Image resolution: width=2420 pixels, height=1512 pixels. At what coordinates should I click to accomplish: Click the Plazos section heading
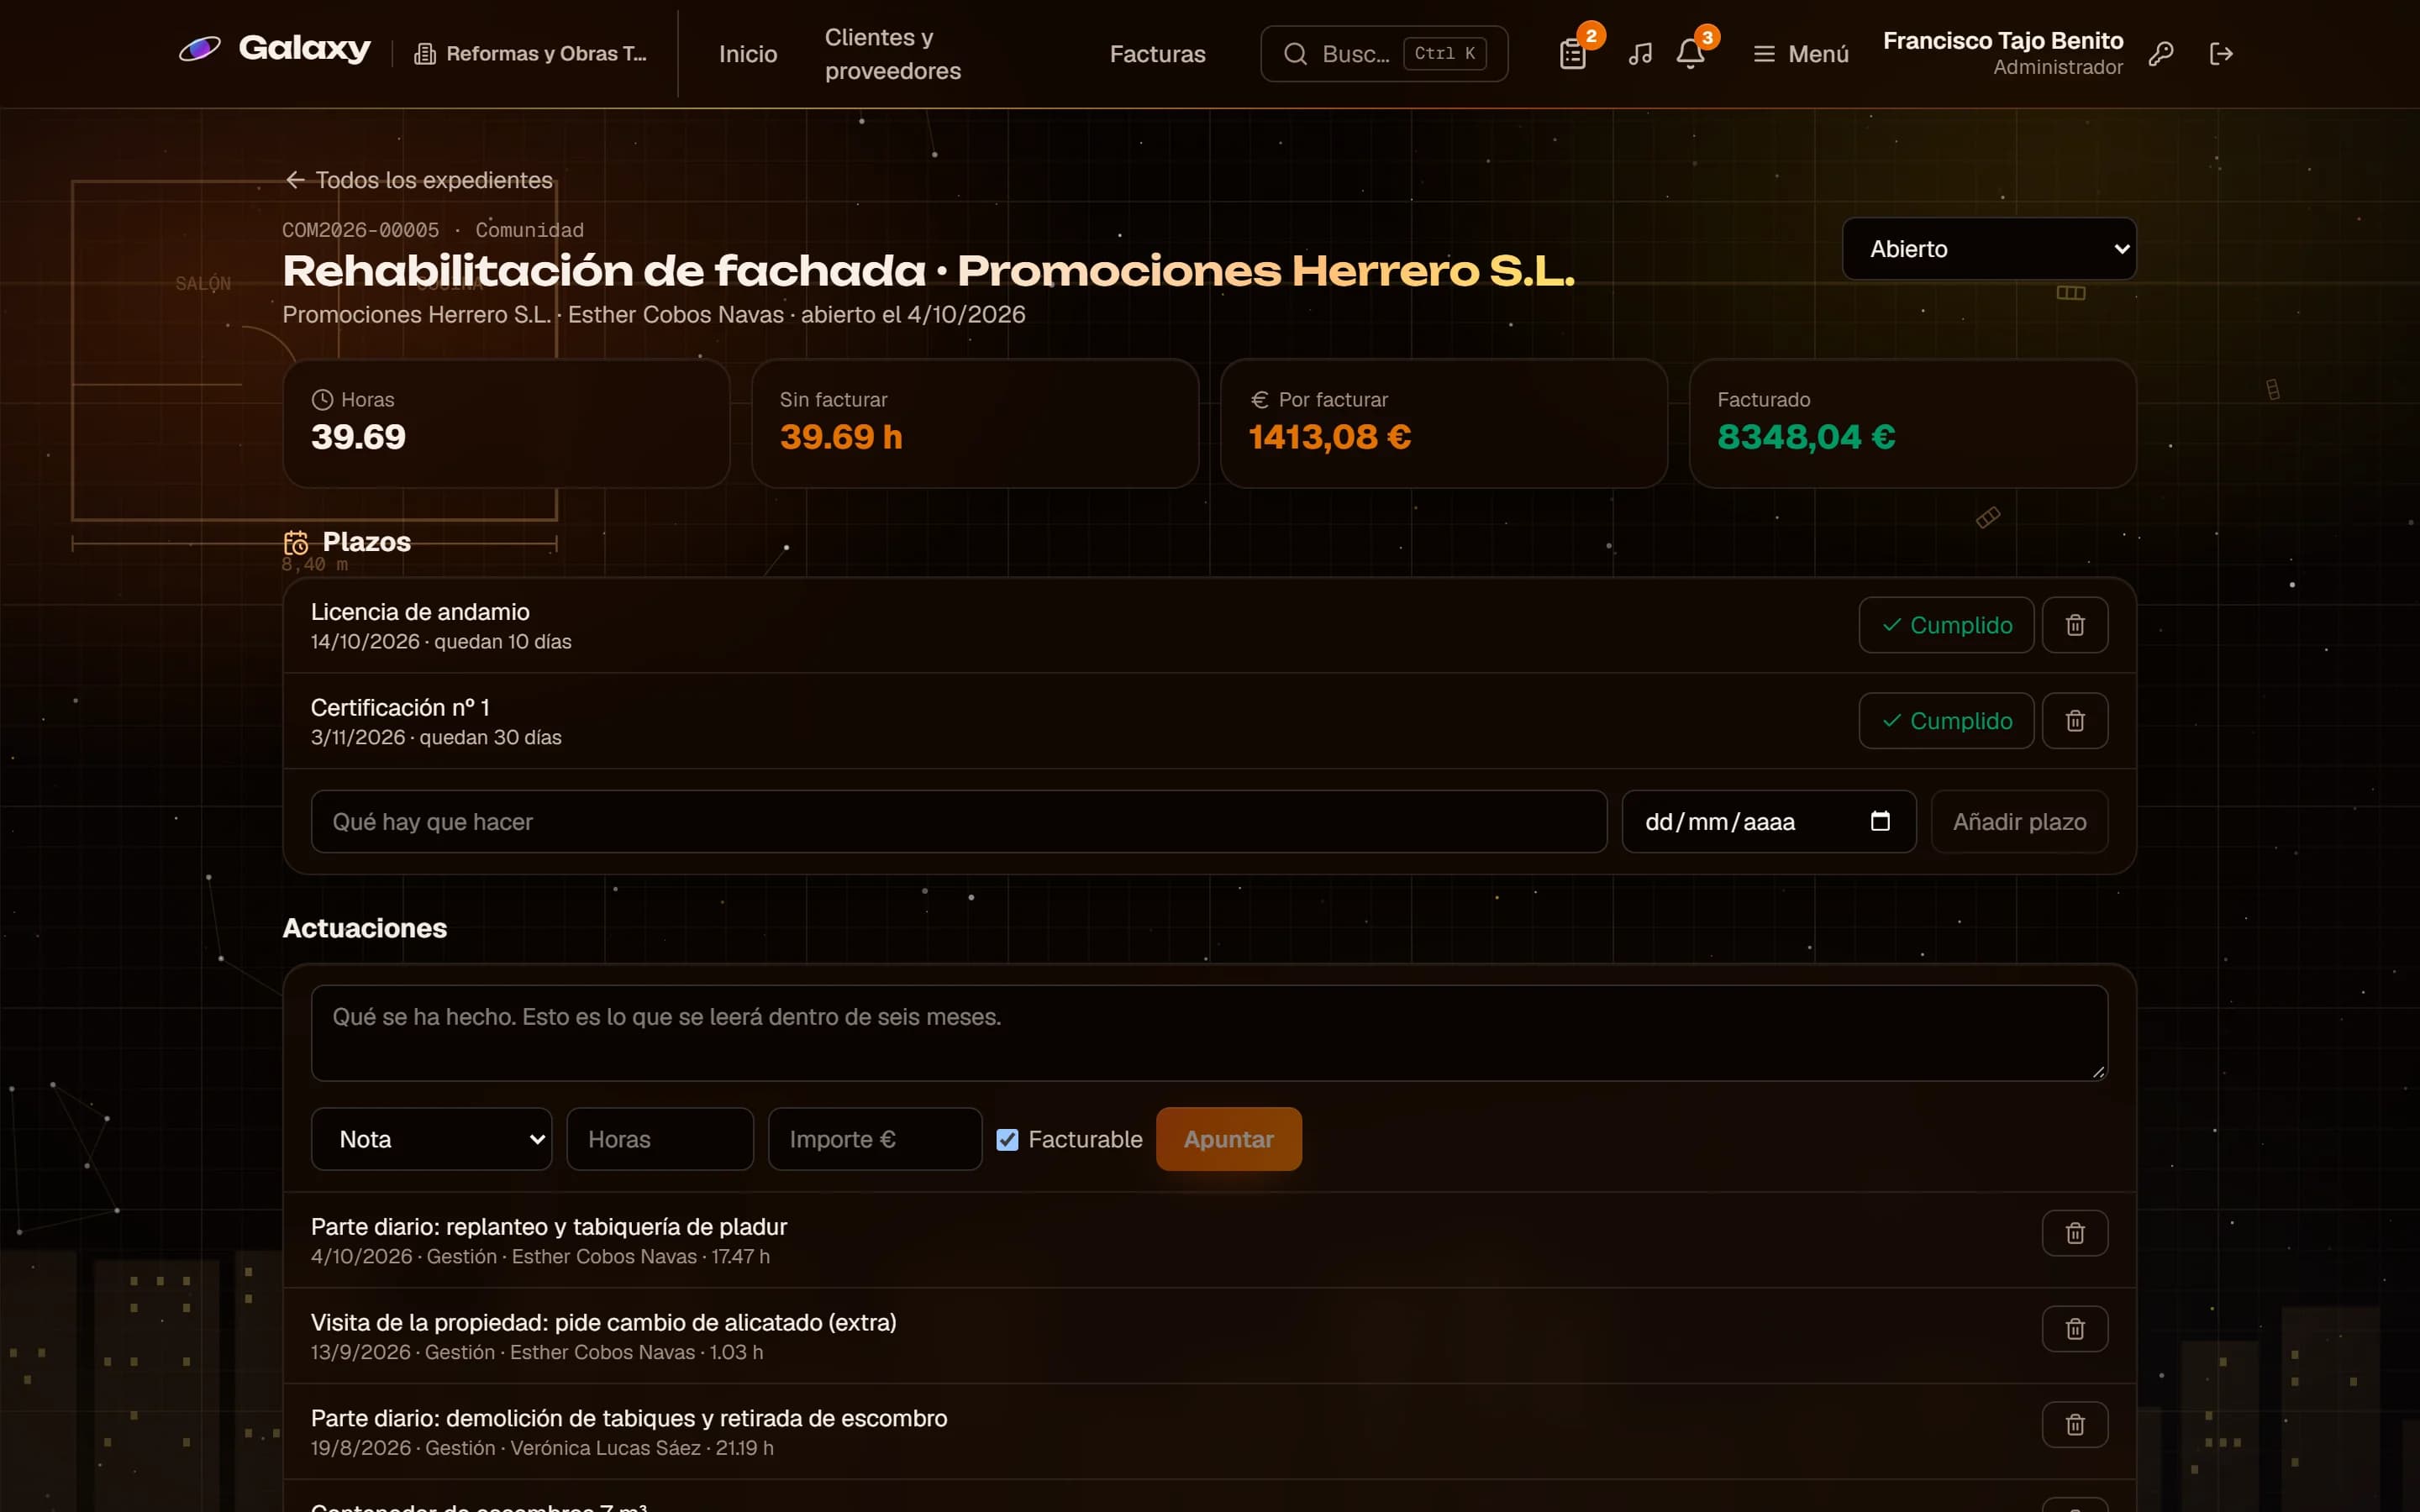coord(366,542)
